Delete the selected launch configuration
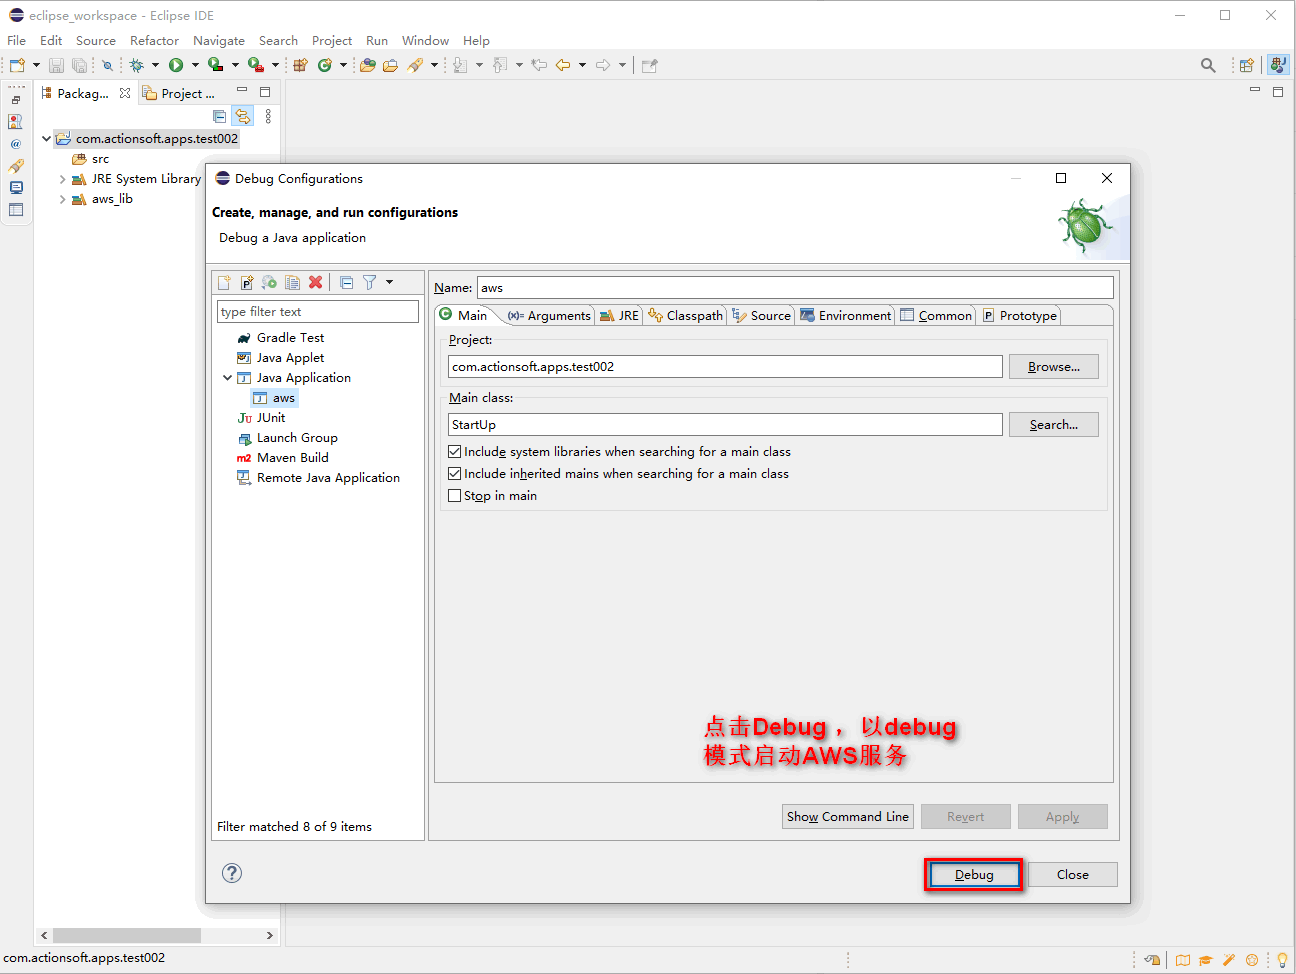 [315, 282]
